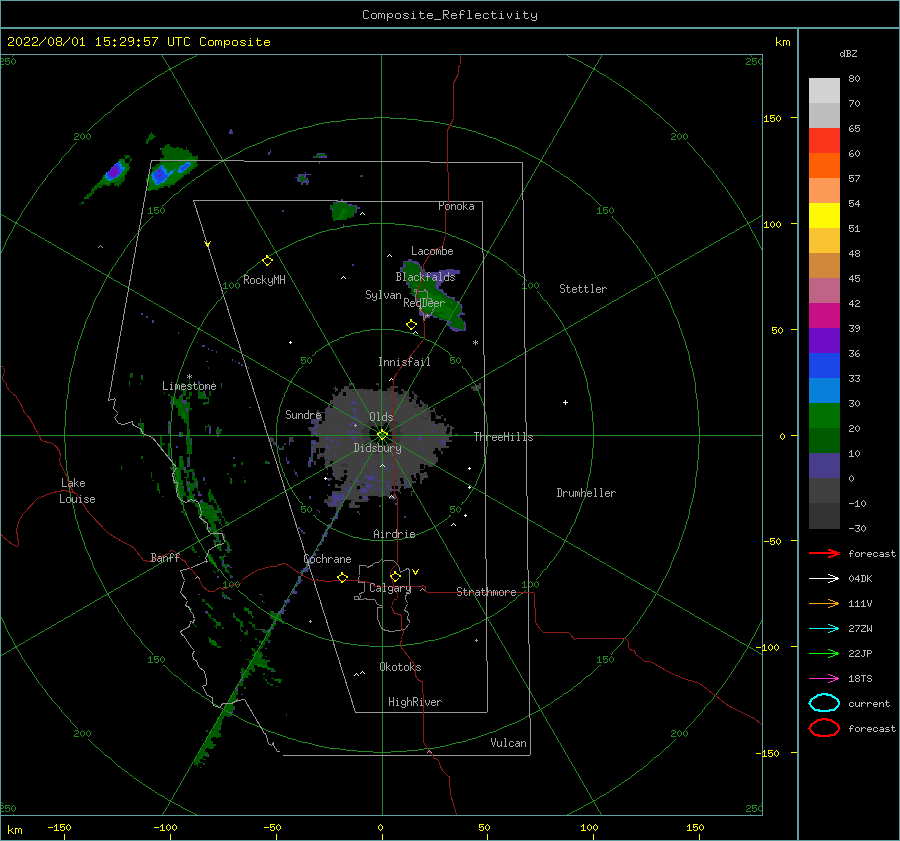This screenshot has height=841, width=900.
Task: Click the yellow V marker east of Calgary
Action: (x=416, y=572)
